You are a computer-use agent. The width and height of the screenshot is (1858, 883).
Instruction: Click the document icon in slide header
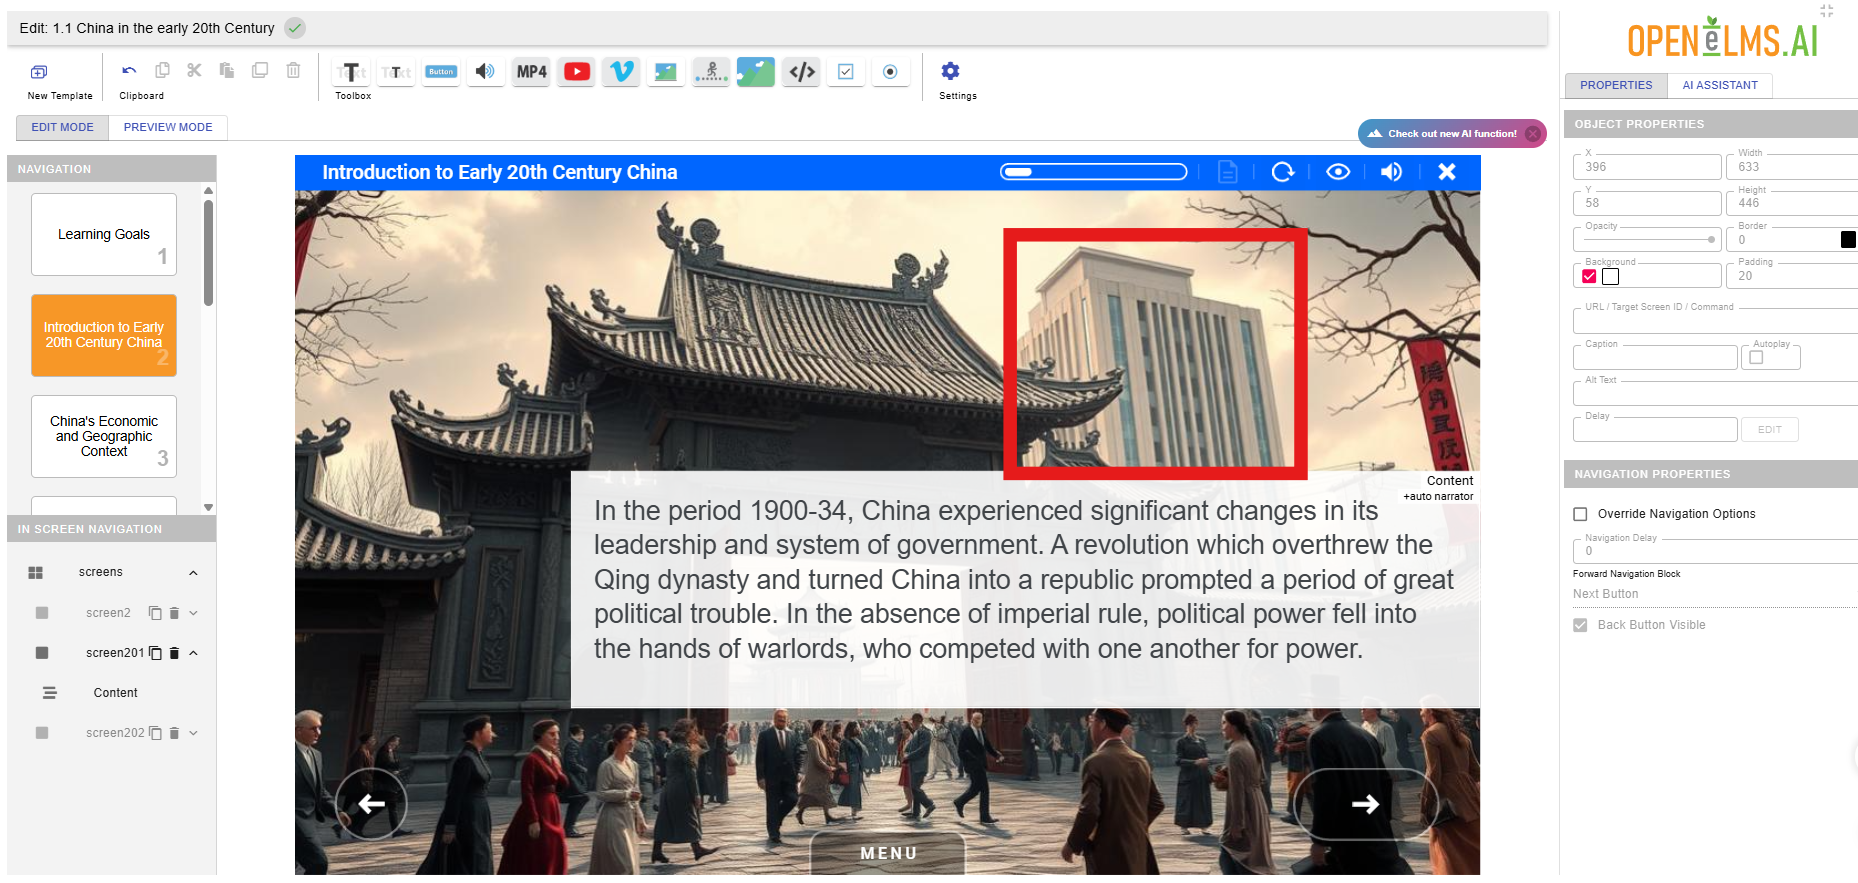(x=1228, y=172)
